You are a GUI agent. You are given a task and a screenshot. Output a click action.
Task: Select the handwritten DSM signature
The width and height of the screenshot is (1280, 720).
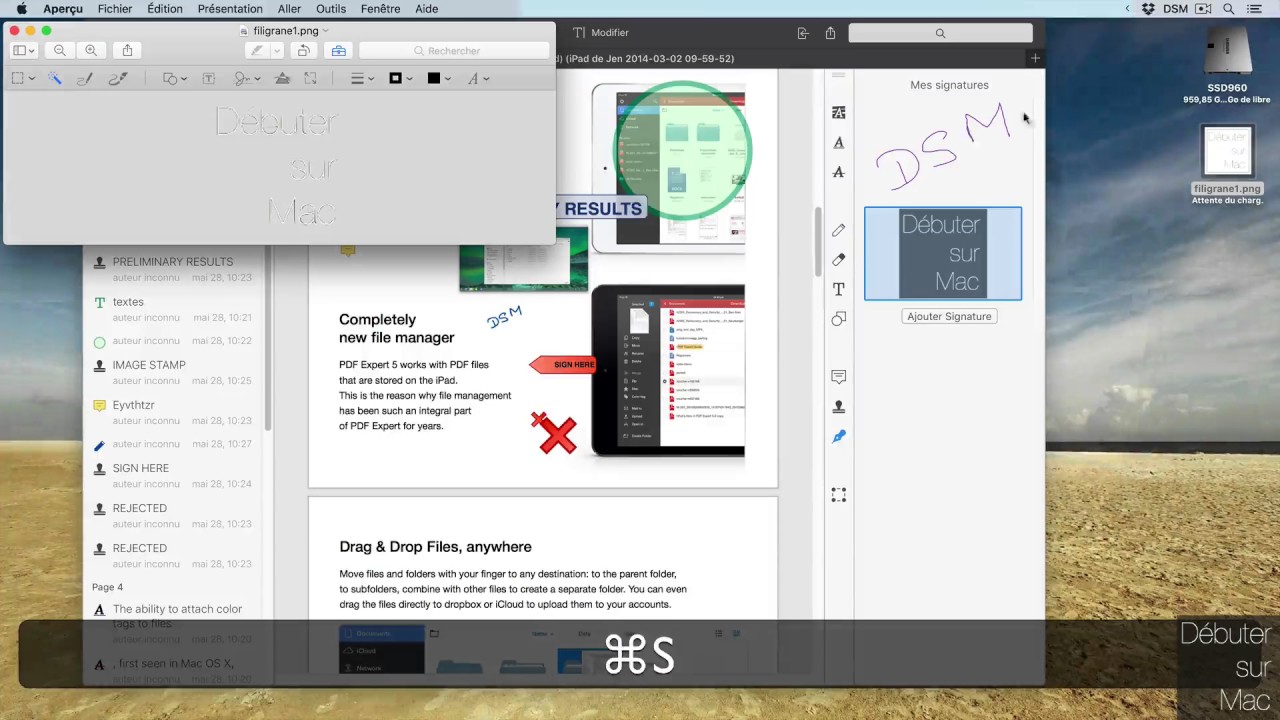click(944, 149)
